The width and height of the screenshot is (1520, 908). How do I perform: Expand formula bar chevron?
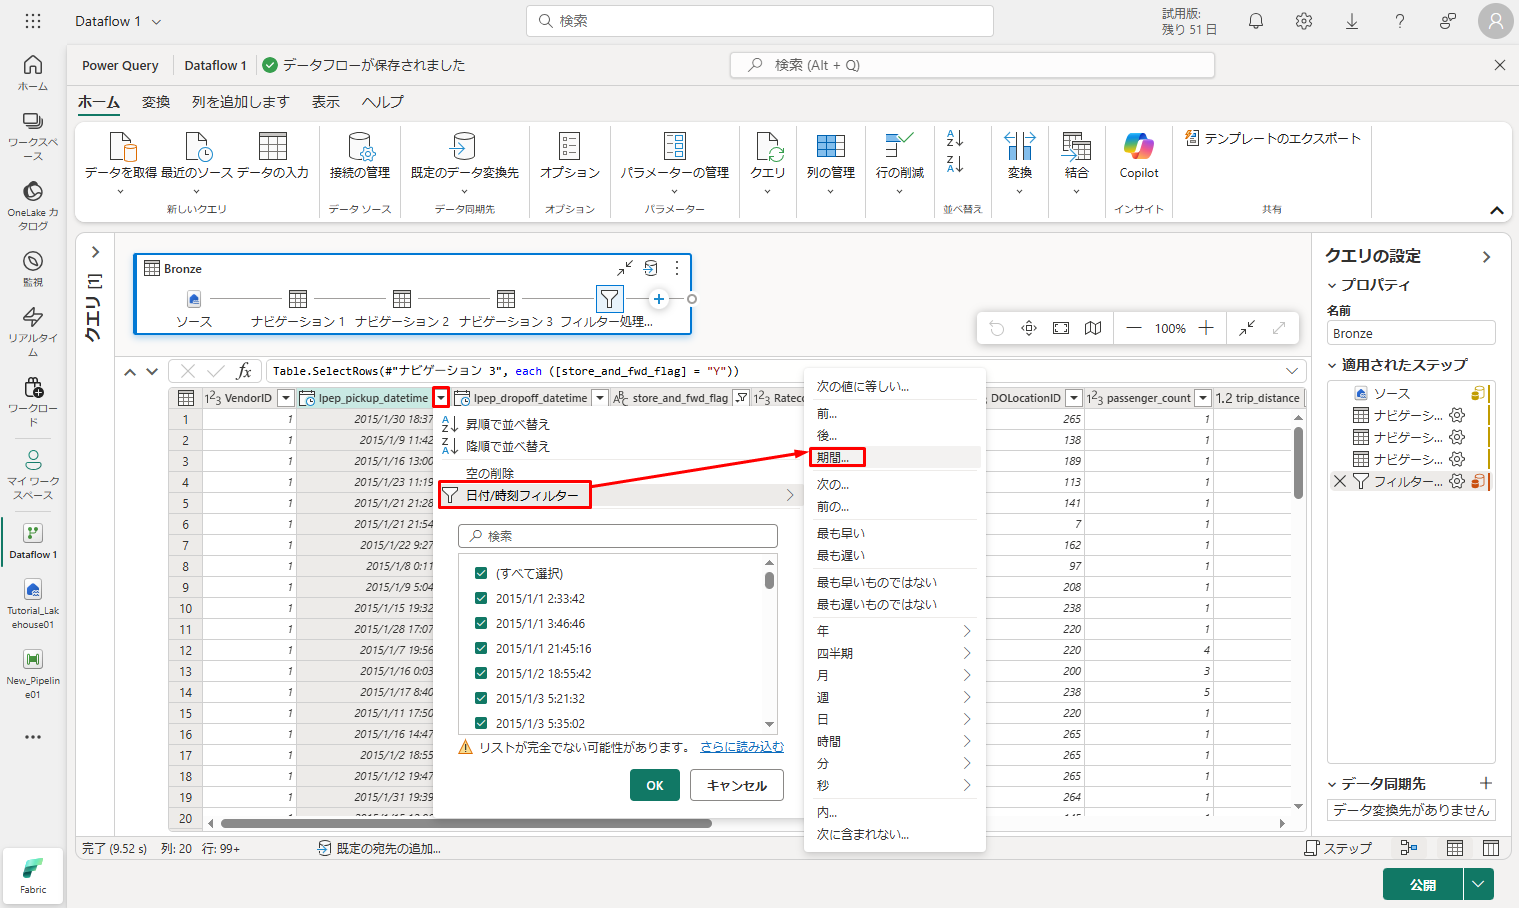tap(1292, 371)
